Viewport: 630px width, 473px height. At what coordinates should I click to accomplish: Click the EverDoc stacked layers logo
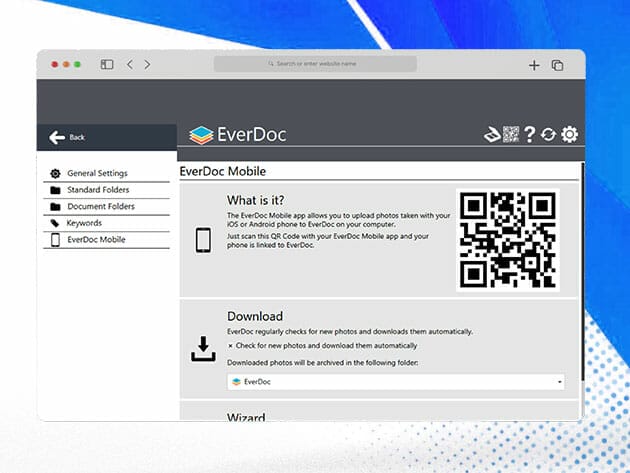pos(201,135)
